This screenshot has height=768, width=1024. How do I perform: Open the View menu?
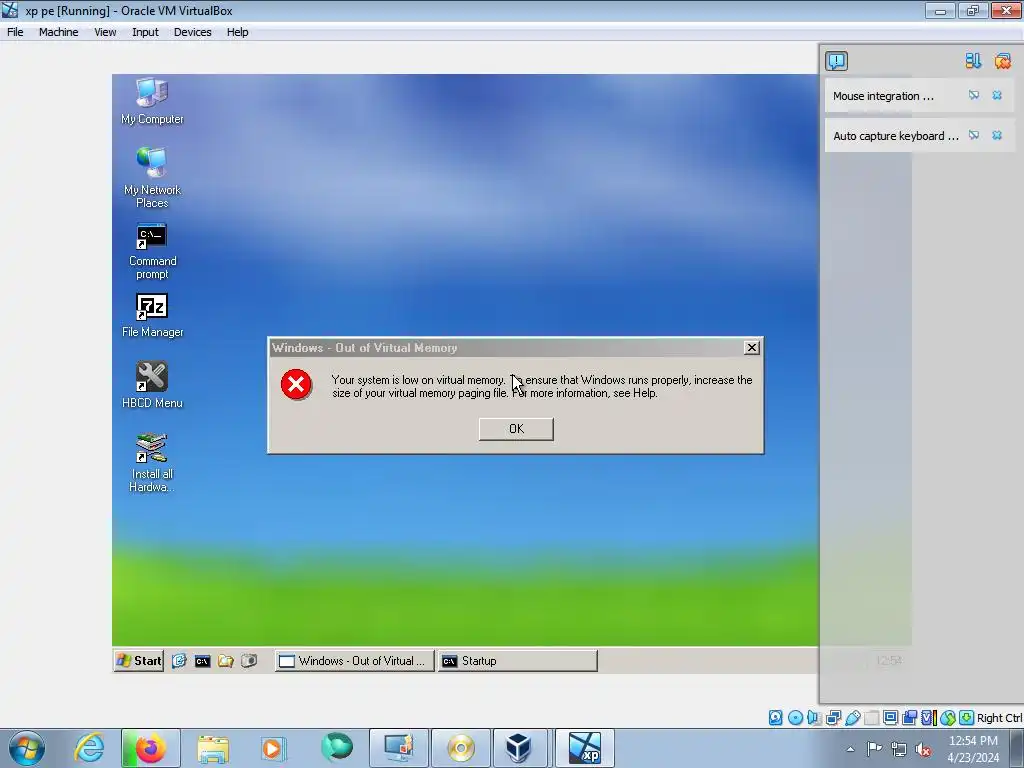tap(105, 32)
